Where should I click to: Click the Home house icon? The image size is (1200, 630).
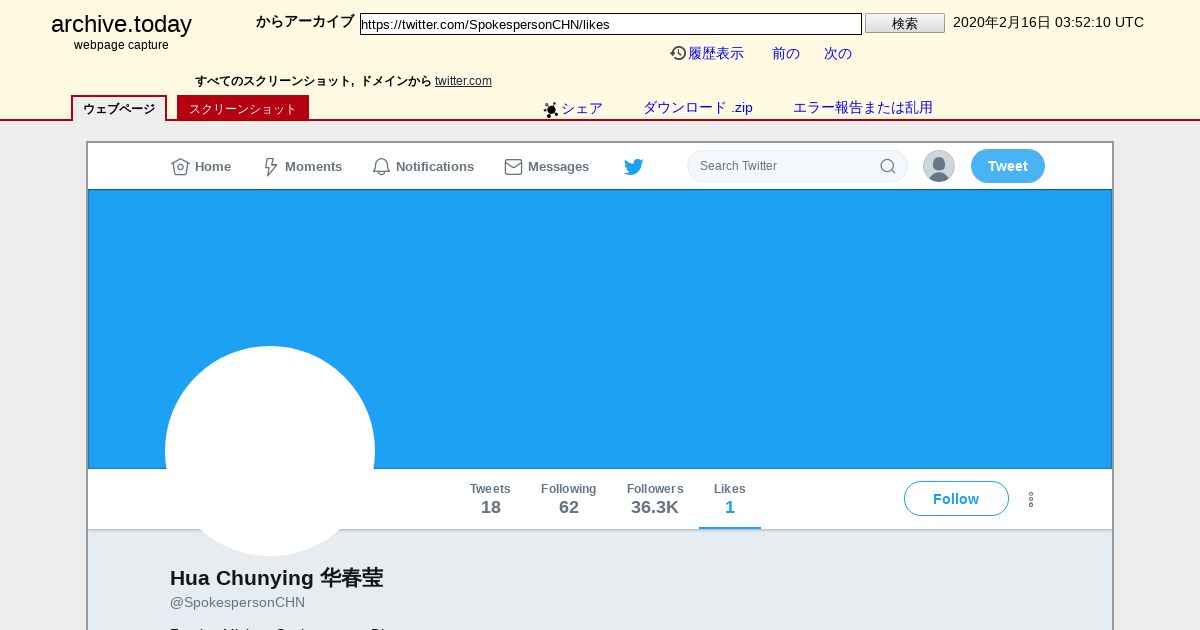(180, 167)
